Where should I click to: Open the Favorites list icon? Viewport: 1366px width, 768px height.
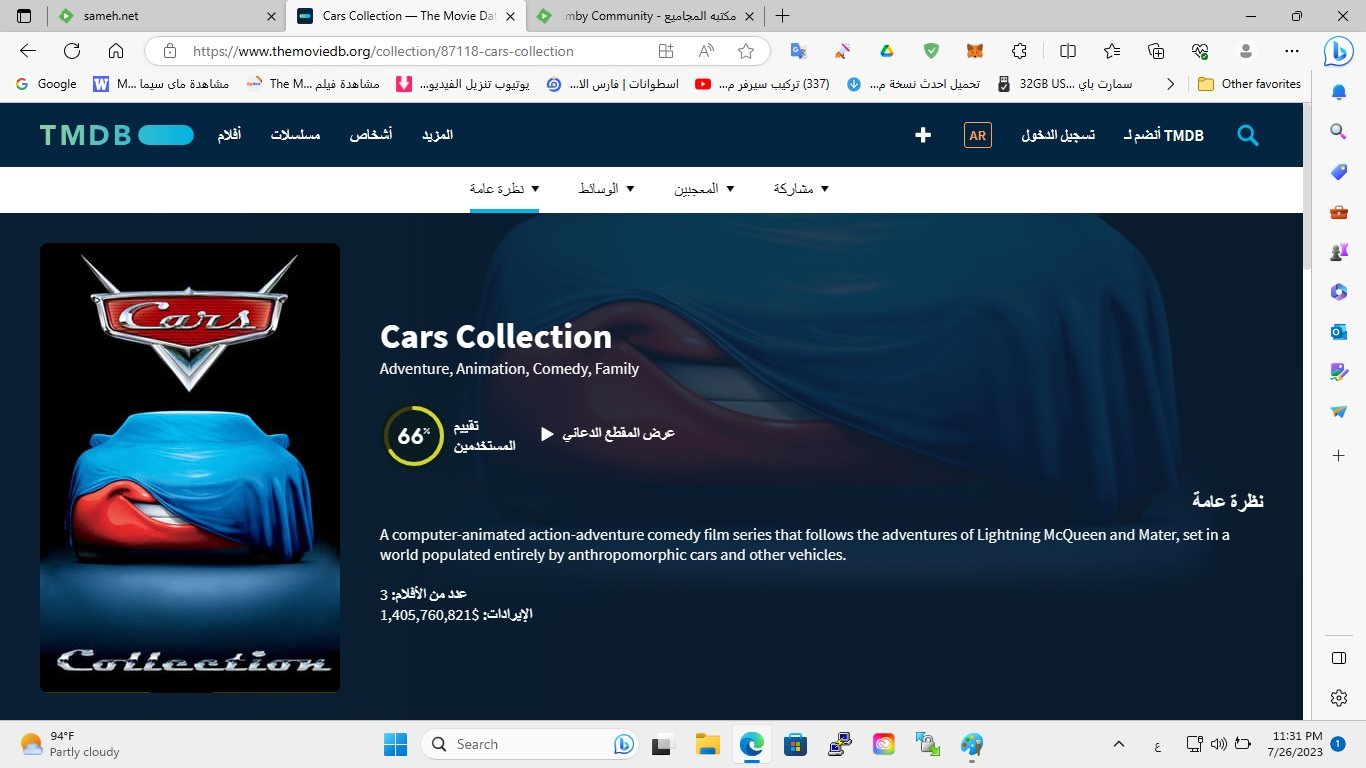click(x=1112, y=51)
